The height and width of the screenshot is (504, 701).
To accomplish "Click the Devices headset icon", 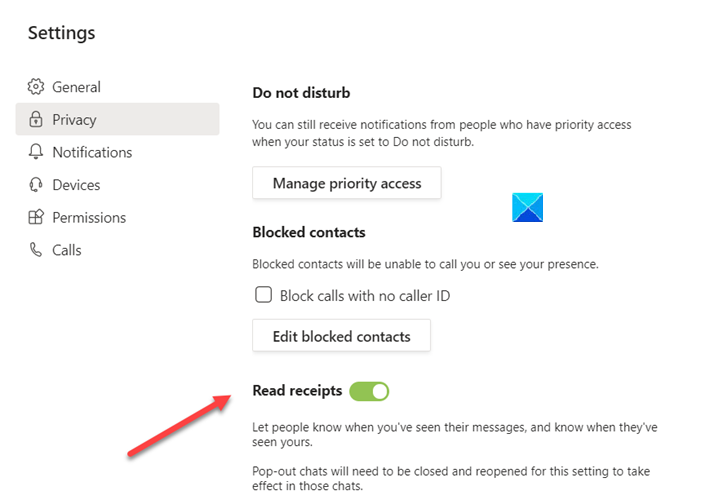I will tap(36, 185).
